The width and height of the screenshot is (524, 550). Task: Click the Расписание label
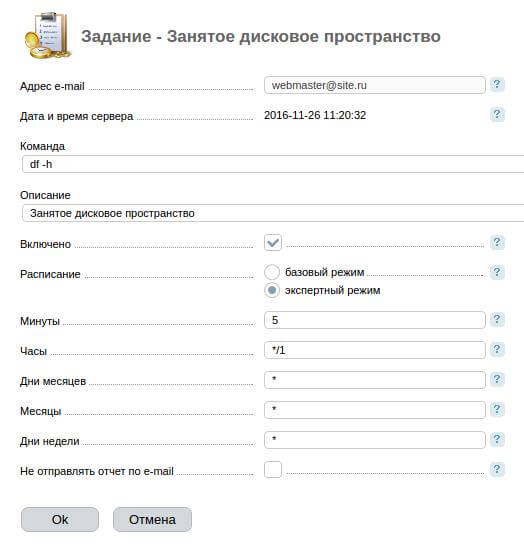point(50,274)
